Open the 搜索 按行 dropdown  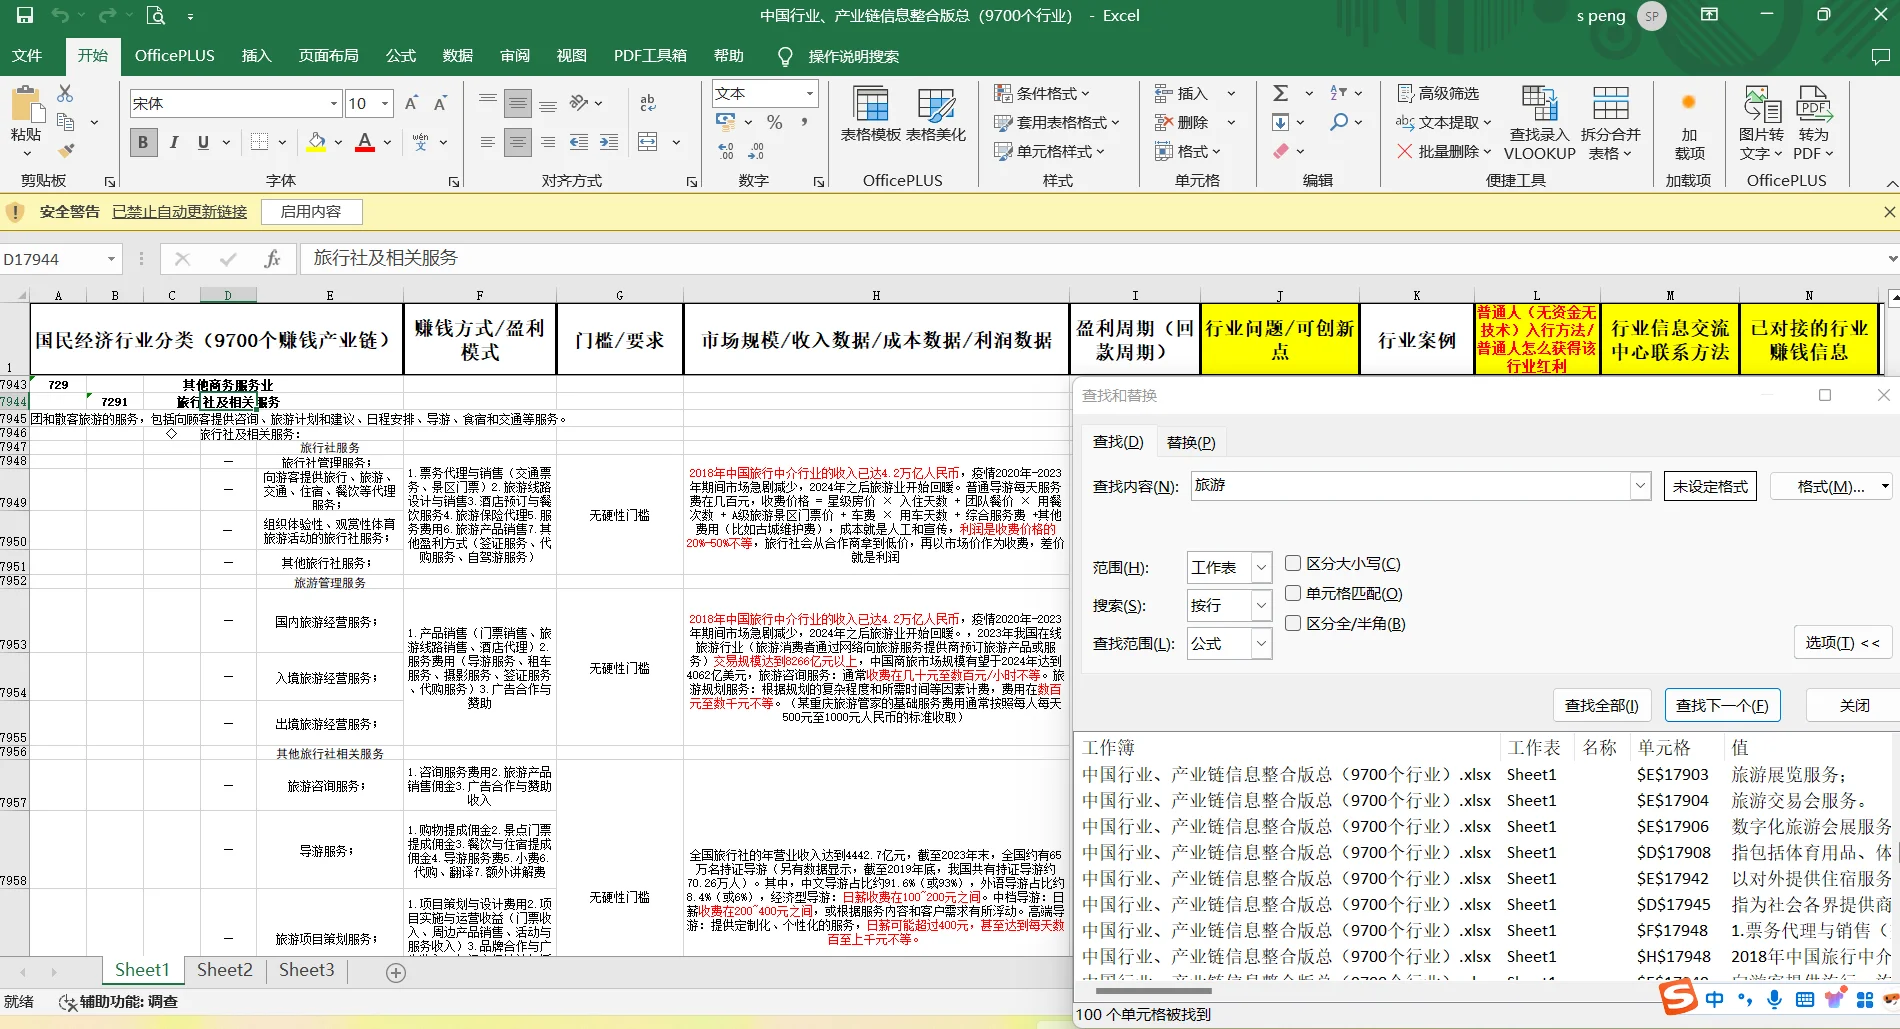click(x=1262, y=606)
